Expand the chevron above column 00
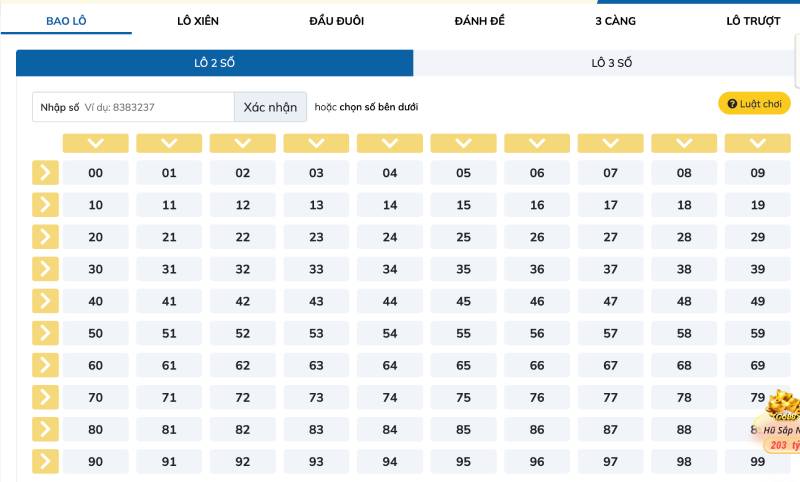This screenshot has height=482, width=800. [96, 143]
